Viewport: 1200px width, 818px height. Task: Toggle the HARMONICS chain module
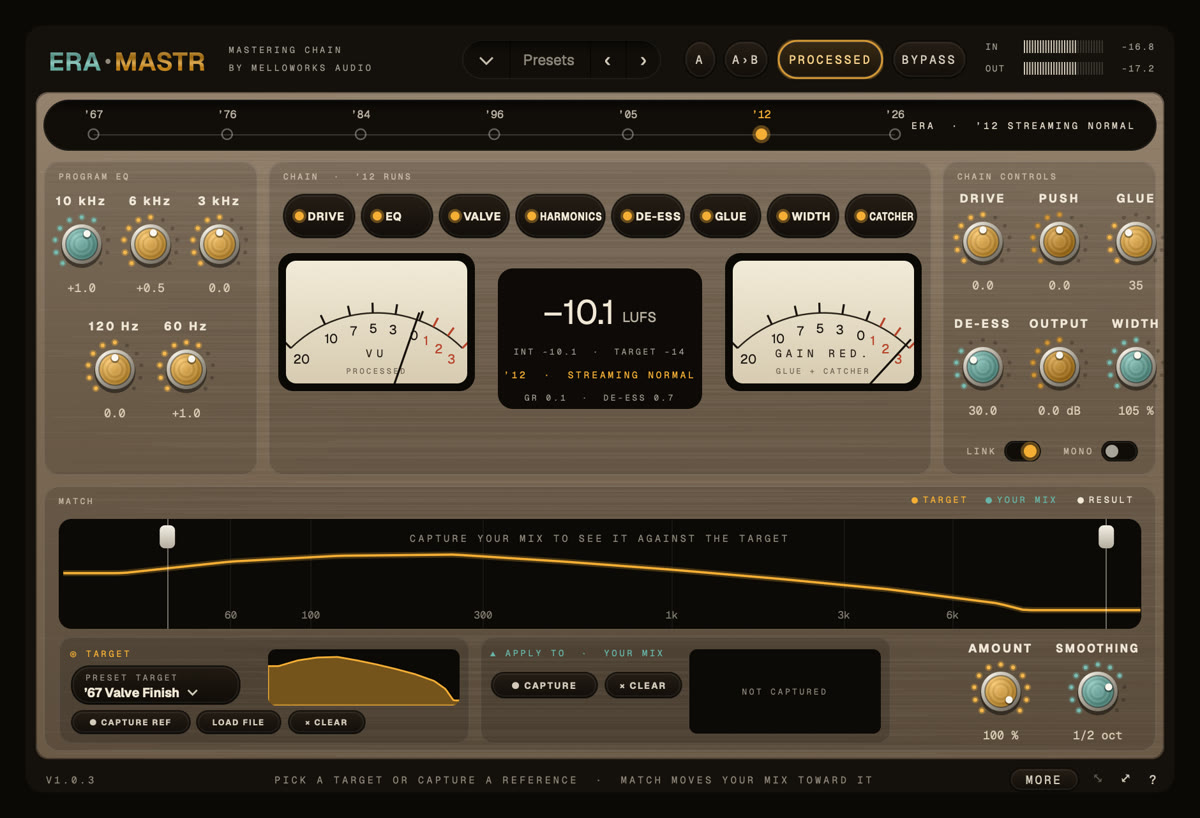pos(560,216)
